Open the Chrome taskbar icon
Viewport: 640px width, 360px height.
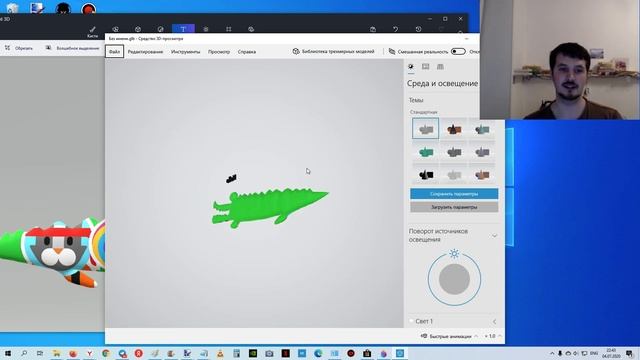click(x=106, y=353)
